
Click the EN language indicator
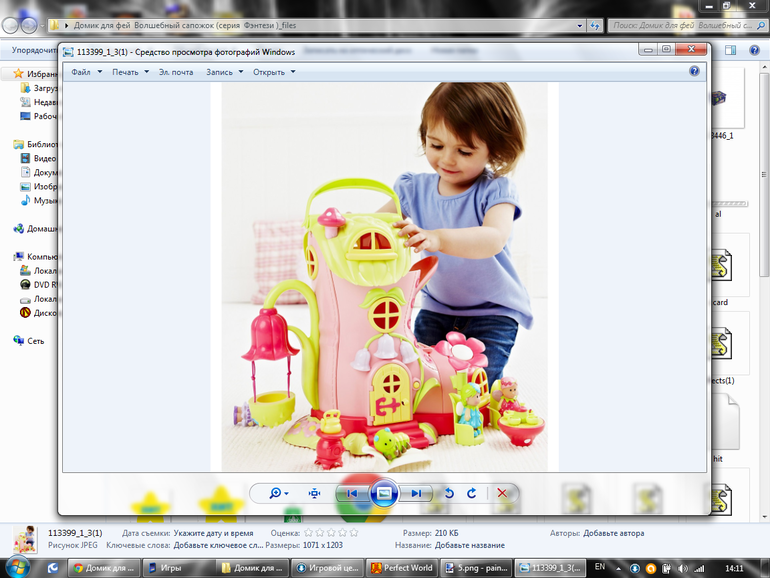point(600,567)
